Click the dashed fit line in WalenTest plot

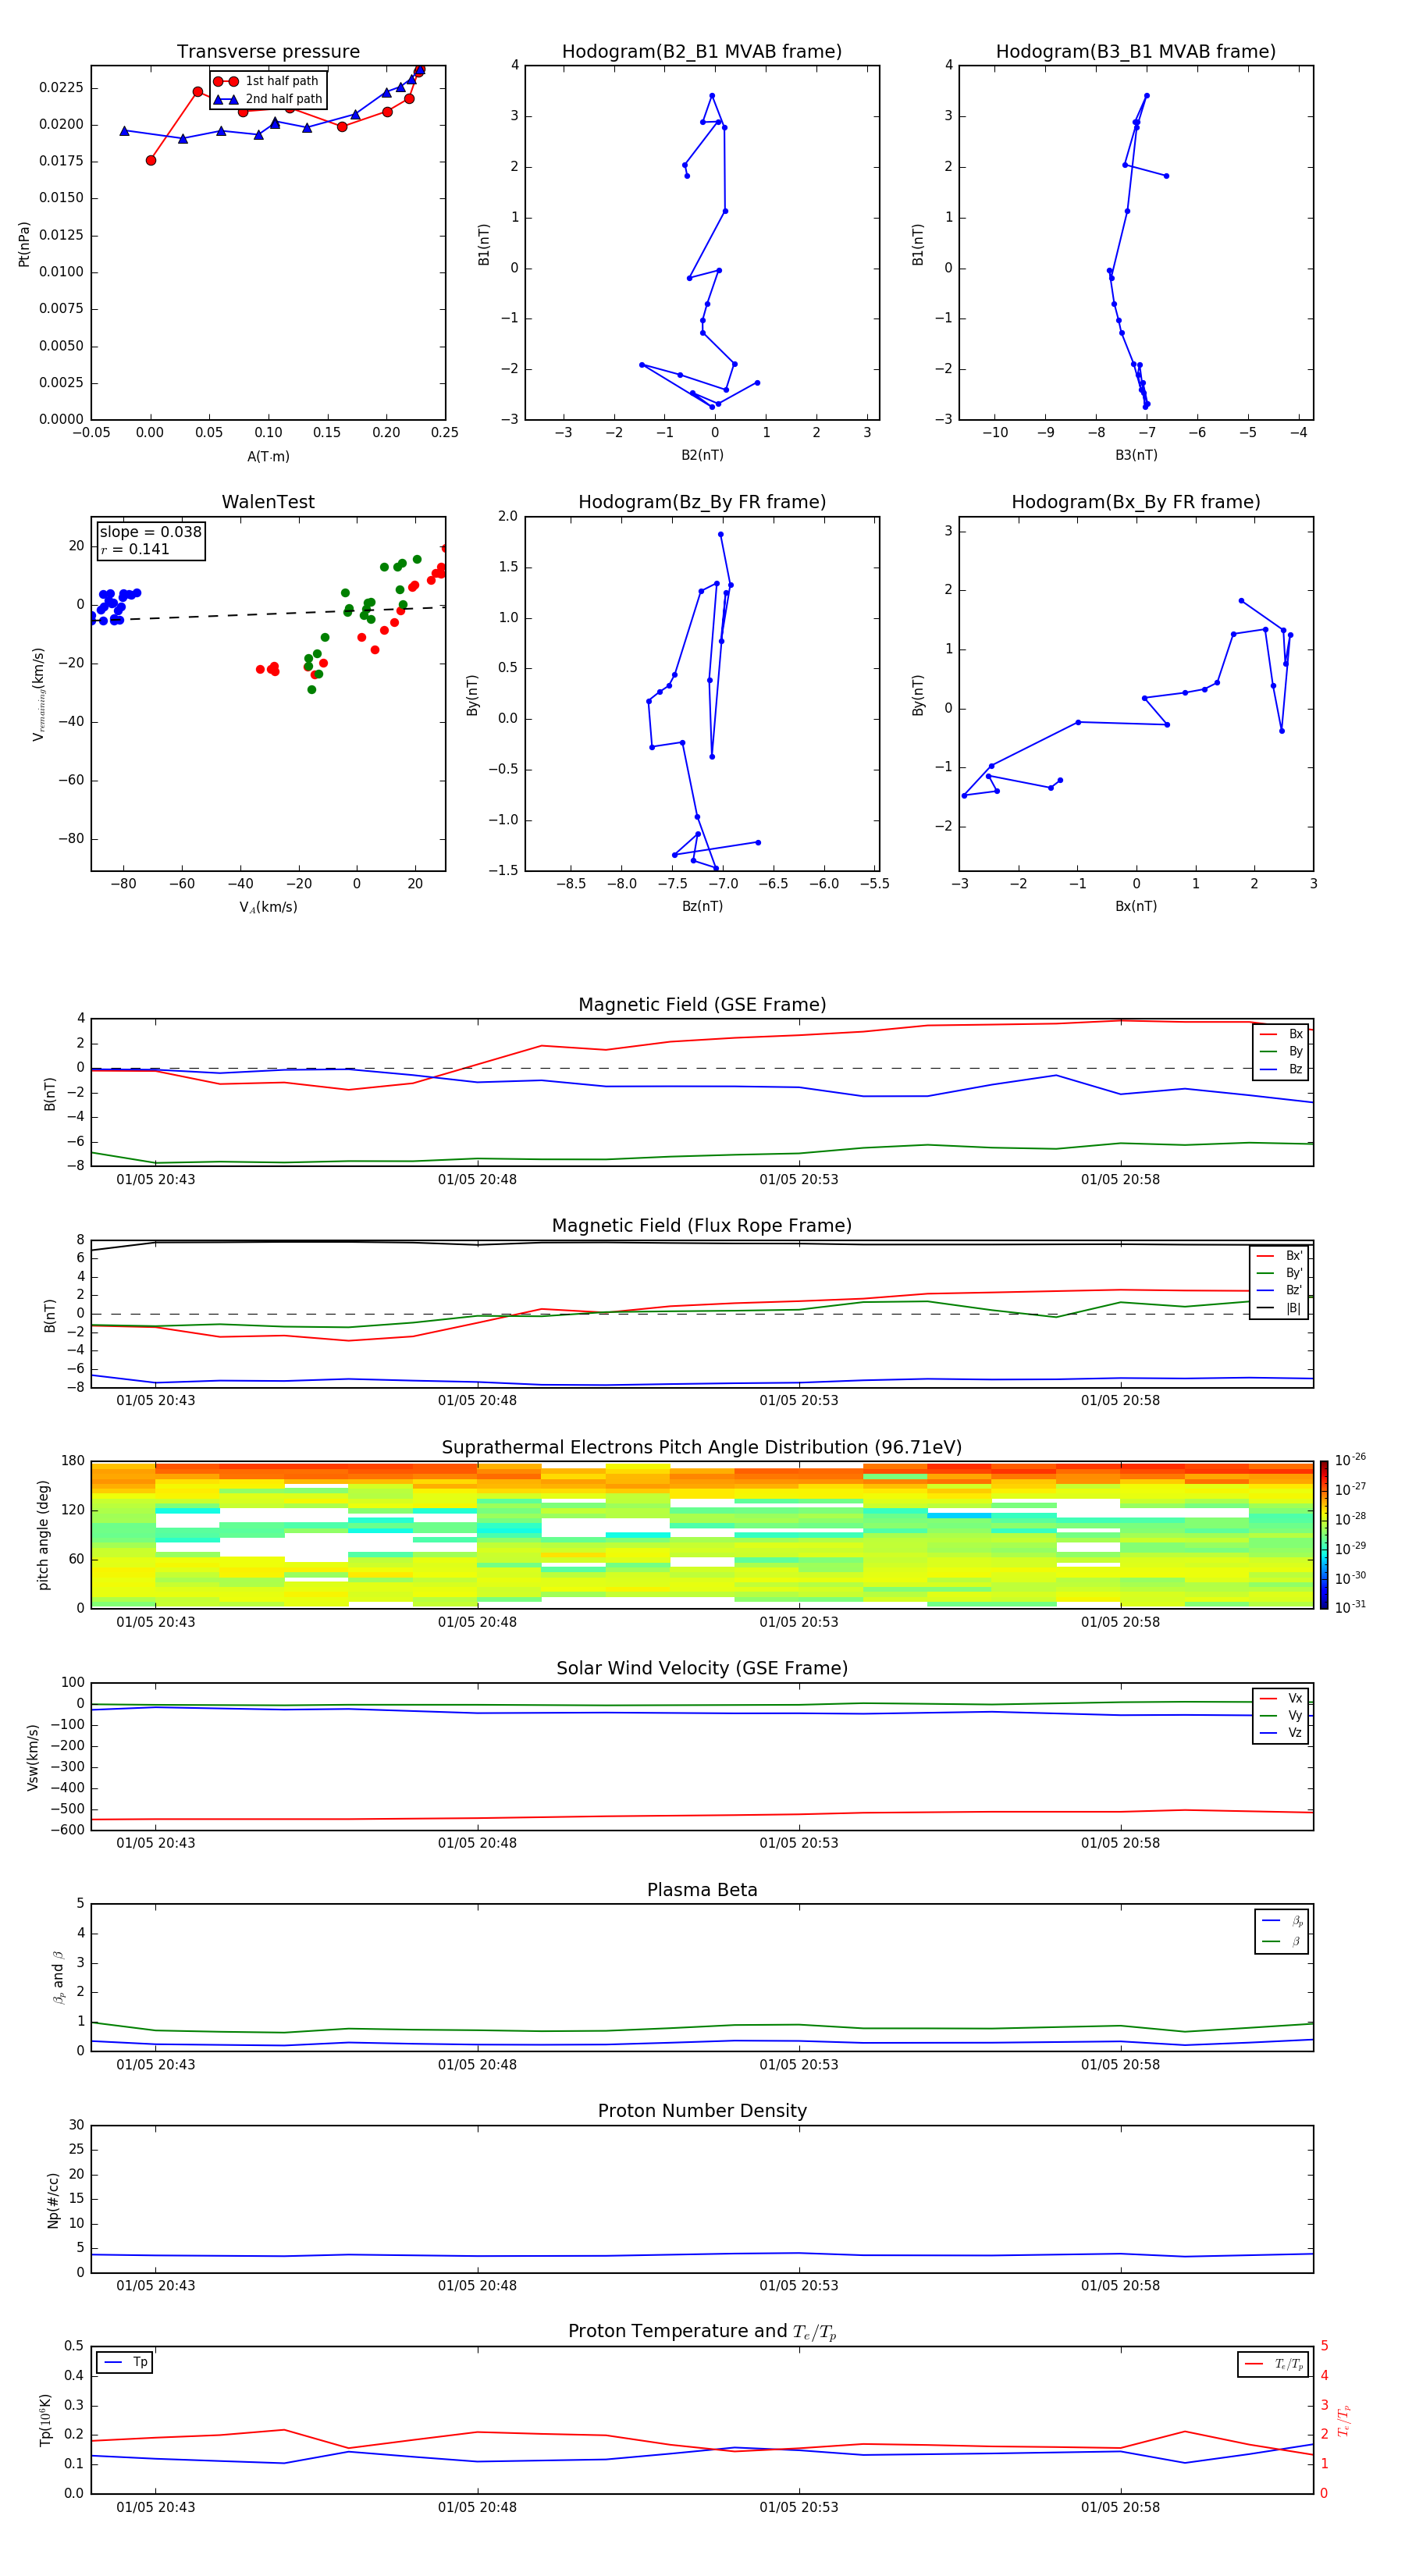point(268,614)
